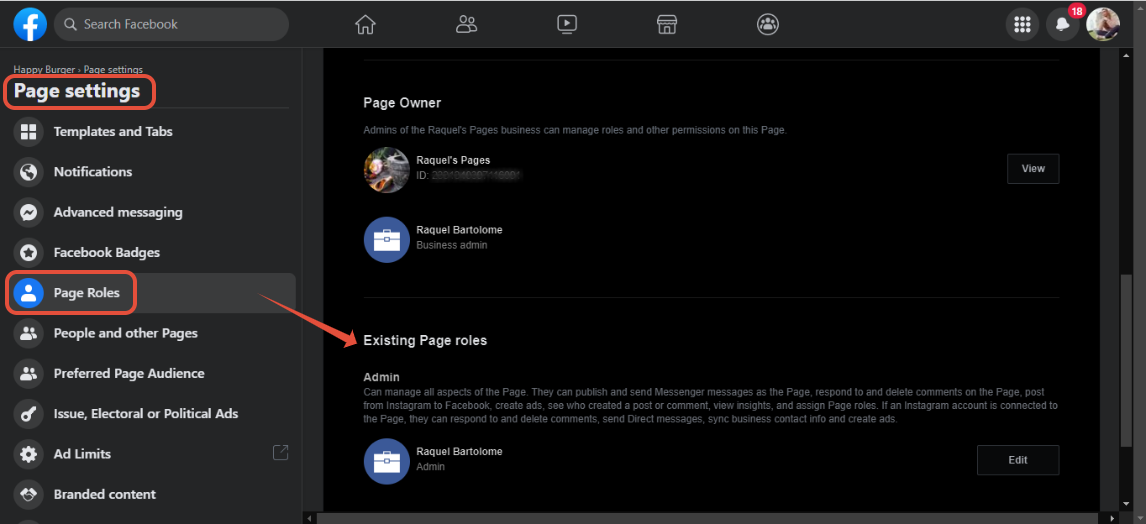Click the Business admin briefcase icon

(387, 239)
